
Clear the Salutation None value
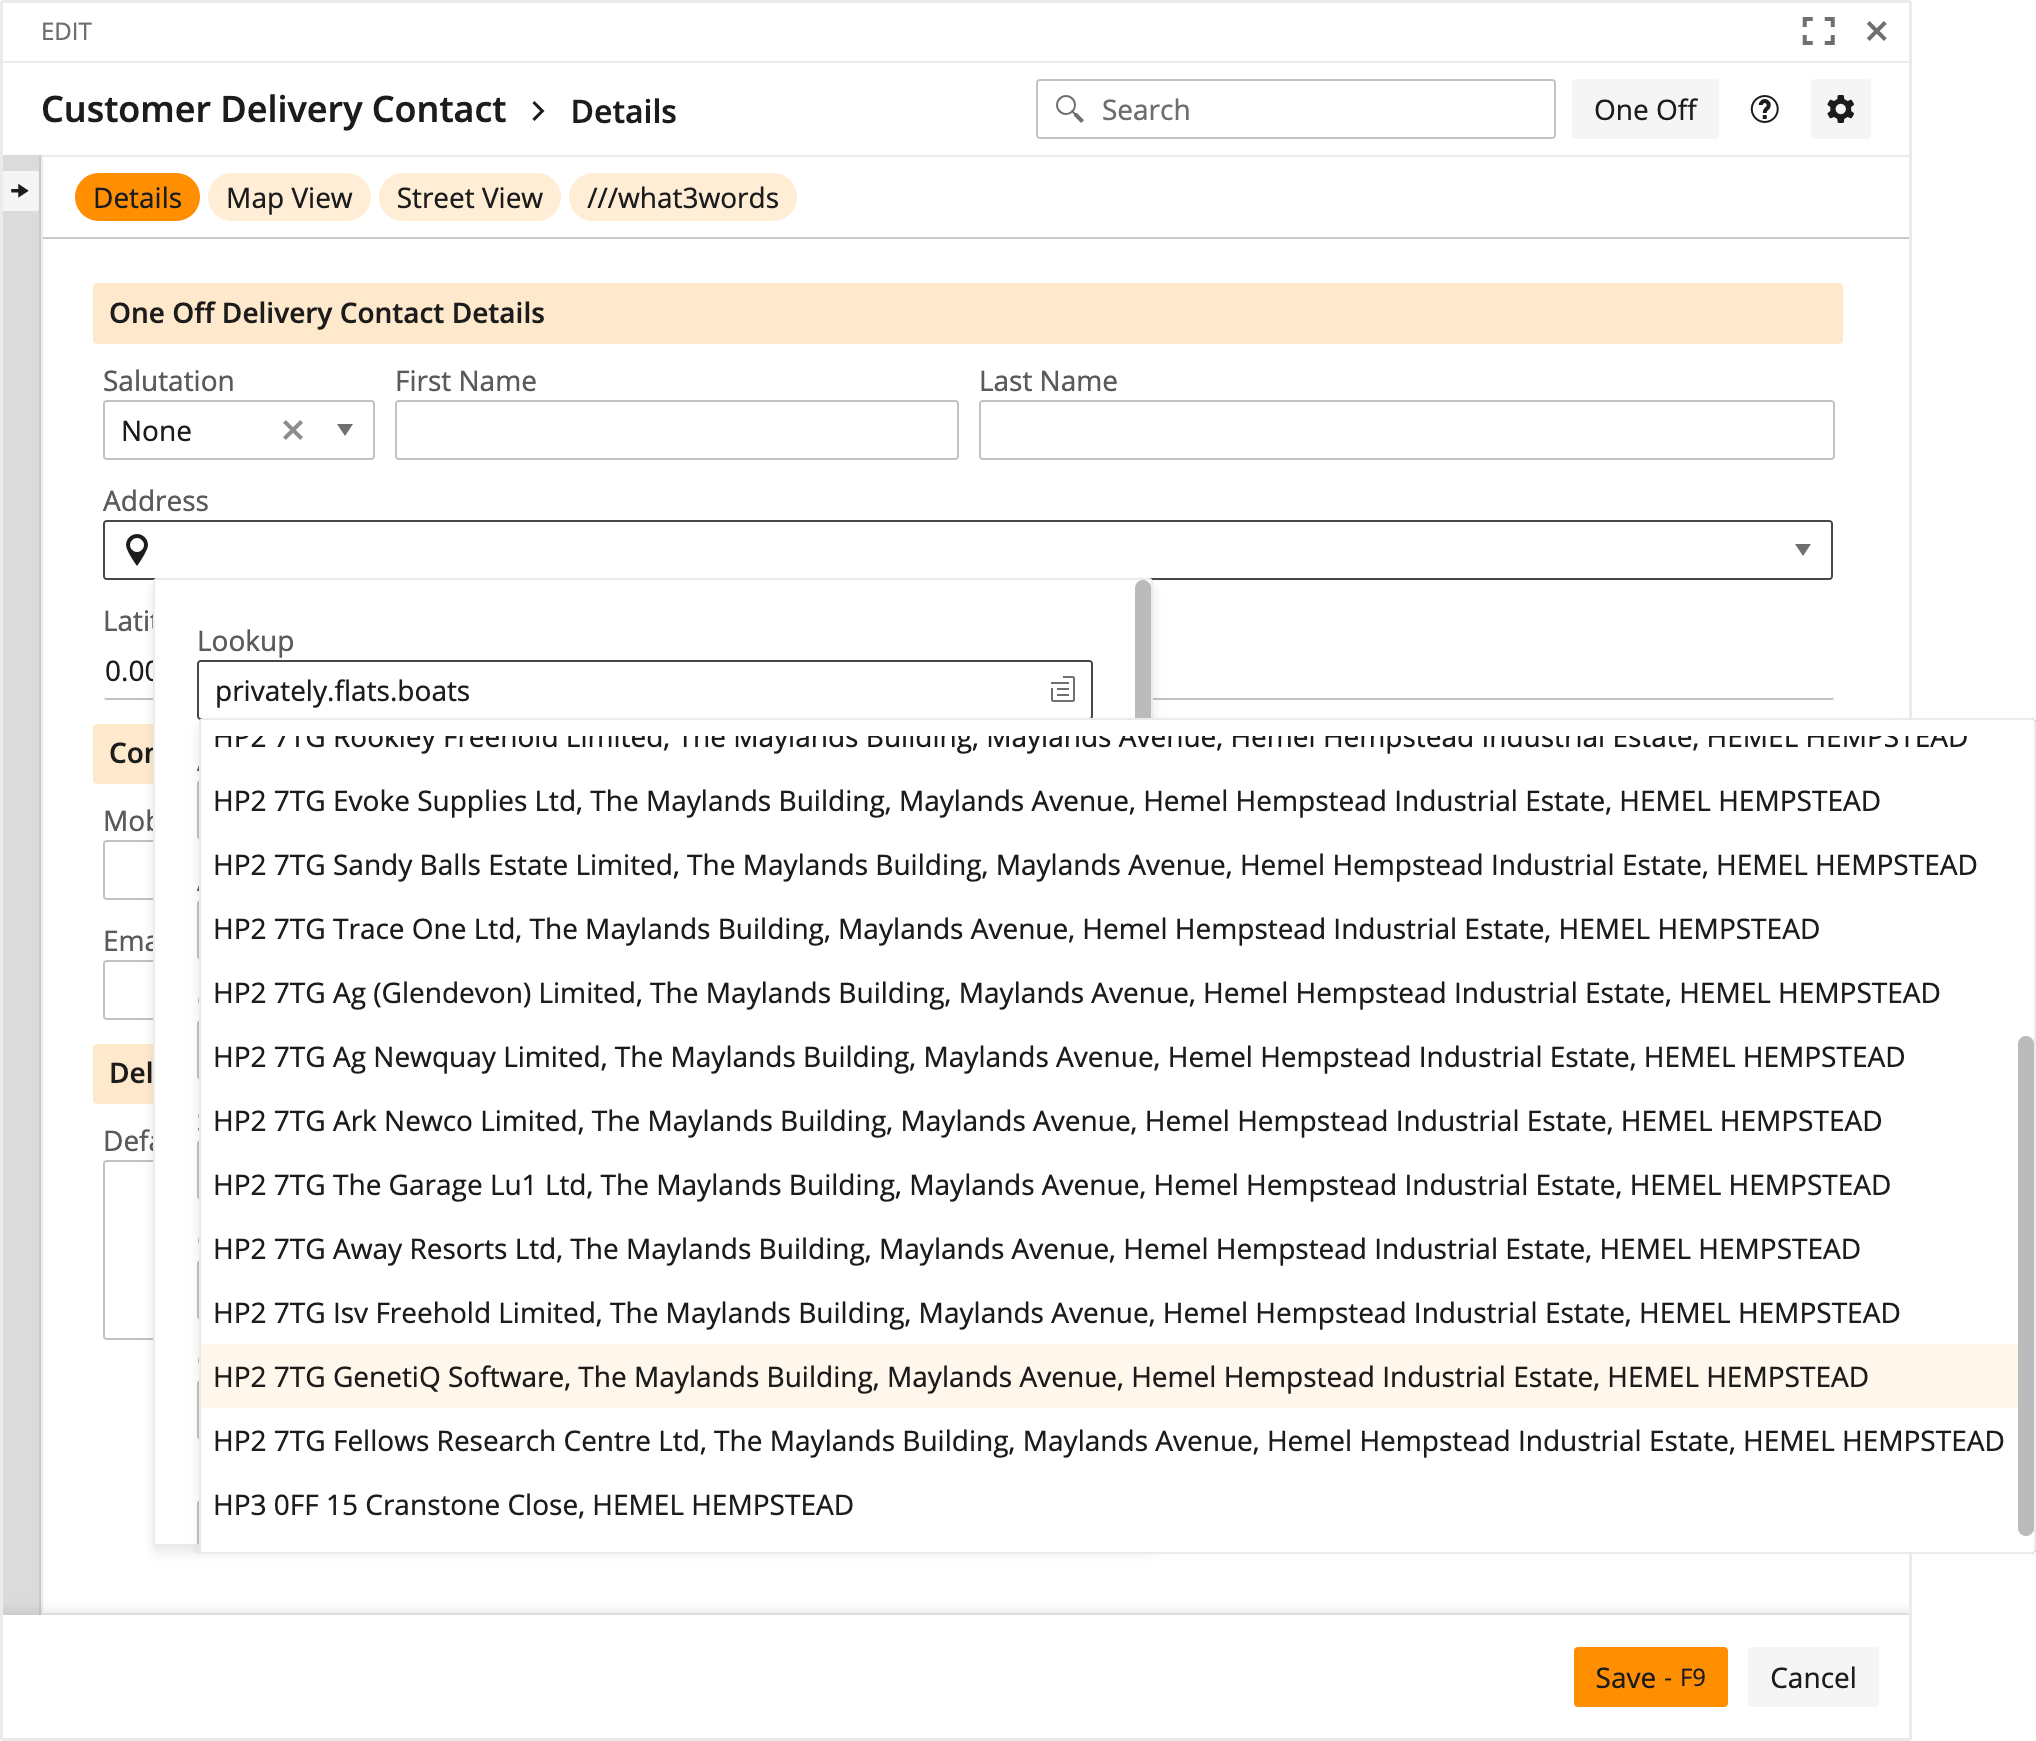click(x=292, y=430)
